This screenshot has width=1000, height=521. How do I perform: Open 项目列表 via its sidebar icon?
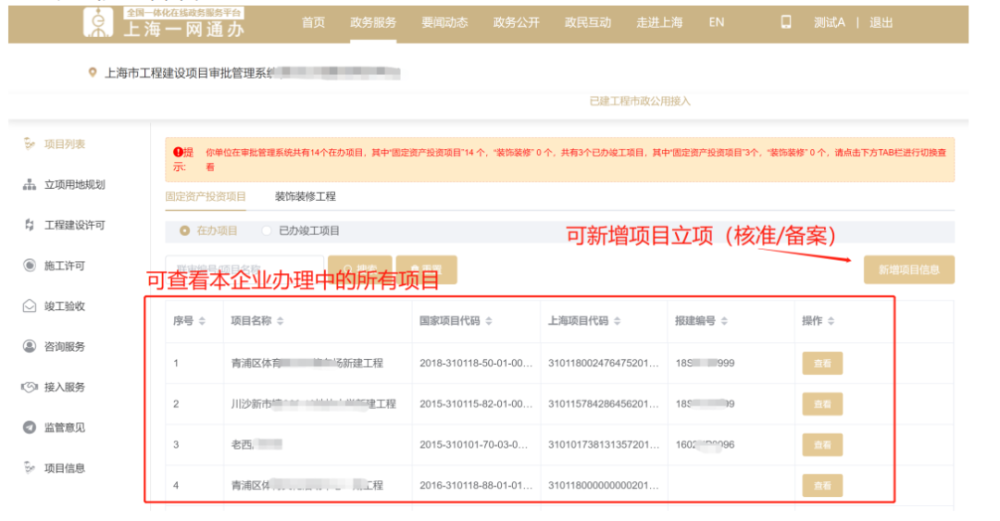click(29, 144)
